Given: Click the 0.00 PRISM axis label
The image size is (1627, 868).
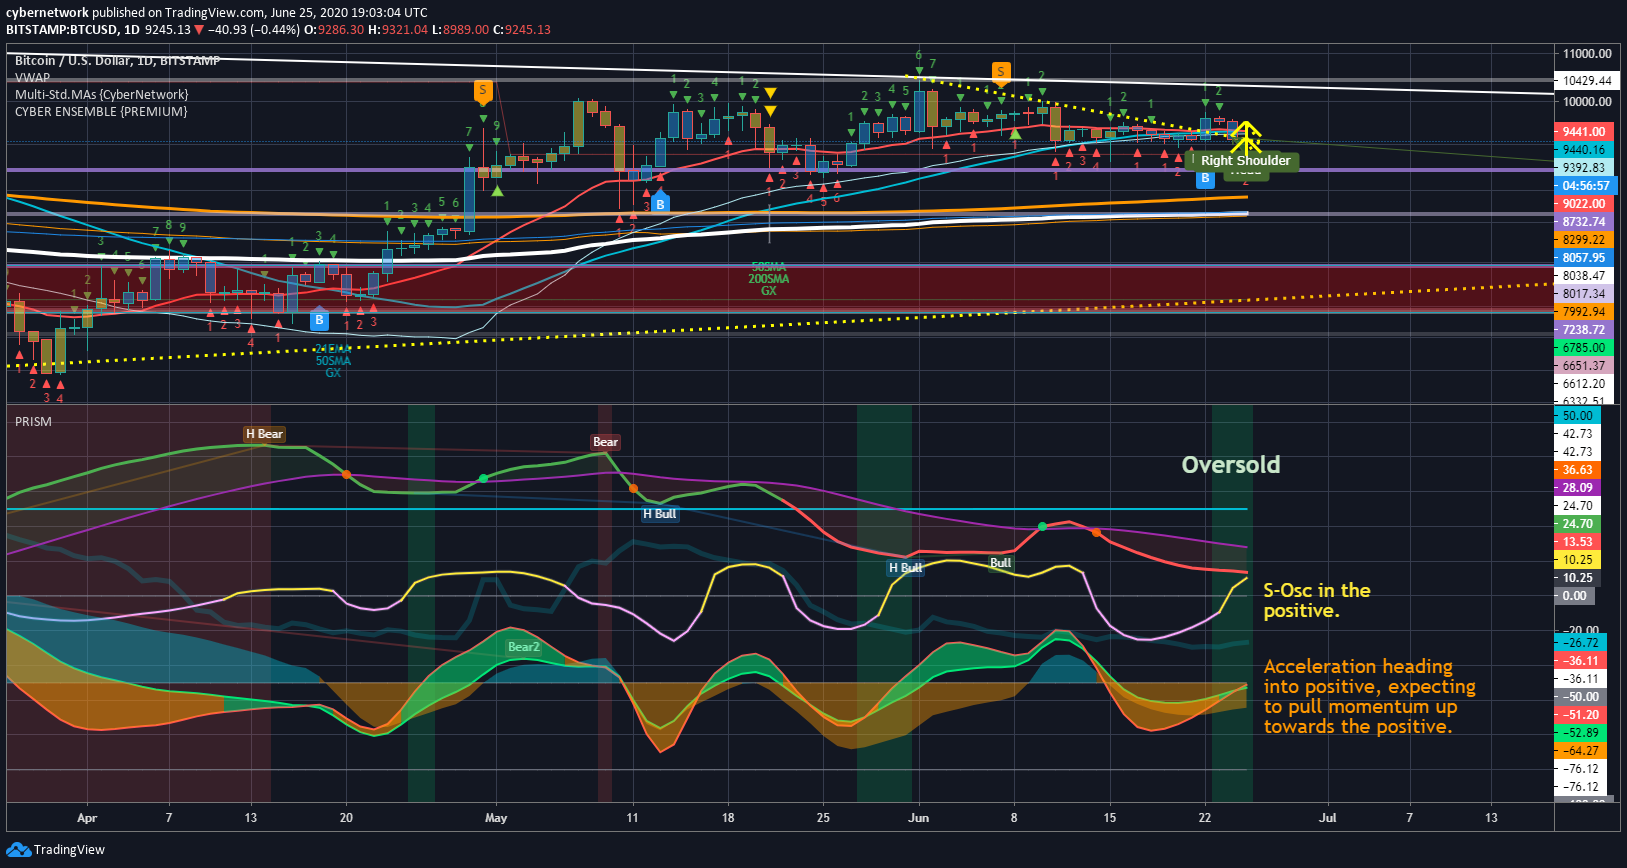Looking at the screenshot, I should pyautogui.click(x=1575, y=595).
